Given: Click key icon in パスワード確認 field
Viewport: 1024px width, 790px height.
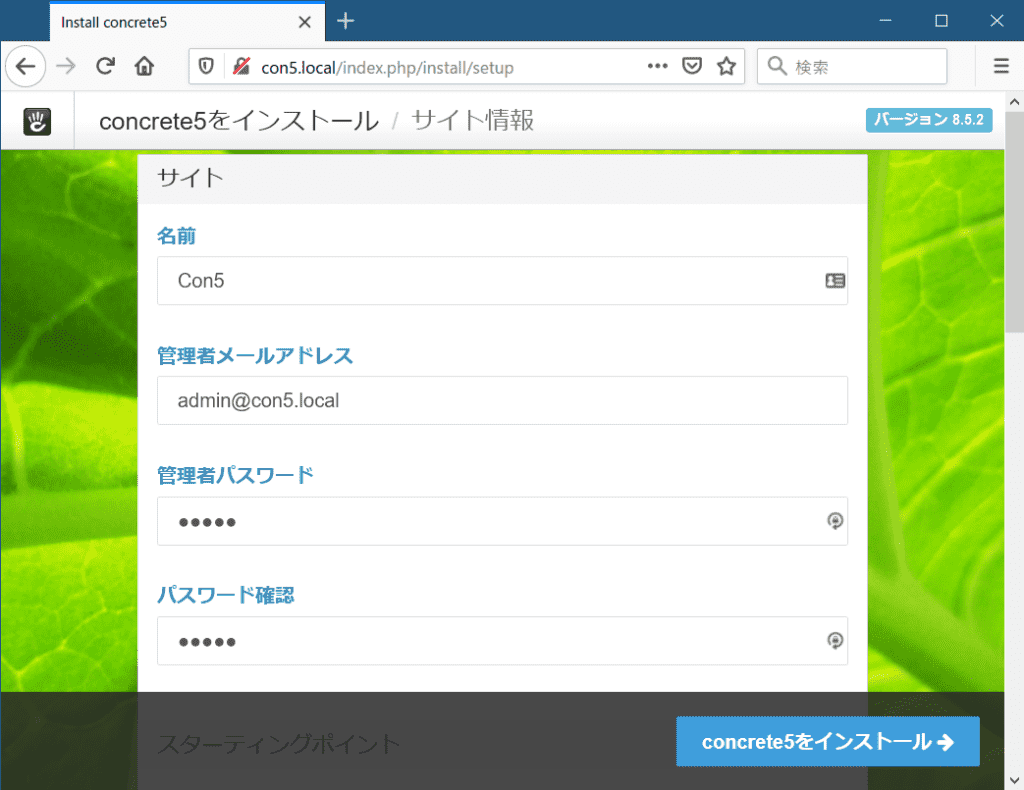Looking at the screenshot, I should click(835, 640).
